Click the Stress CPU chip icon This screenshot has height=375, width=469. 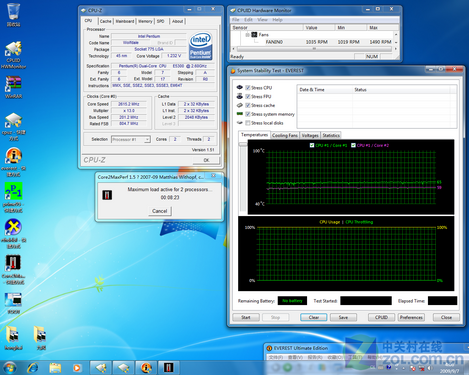239,87
